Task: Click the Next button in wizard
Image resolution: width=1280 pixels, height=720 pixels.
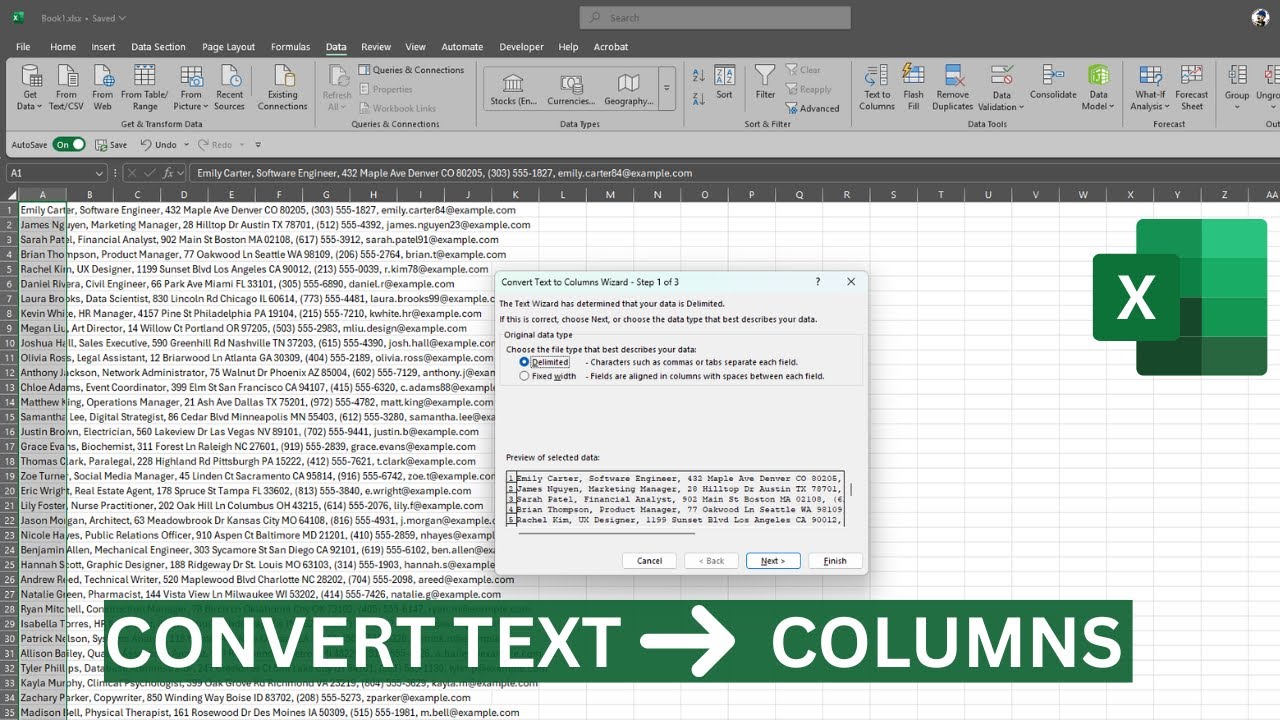Action: click(x=773, y=561)
